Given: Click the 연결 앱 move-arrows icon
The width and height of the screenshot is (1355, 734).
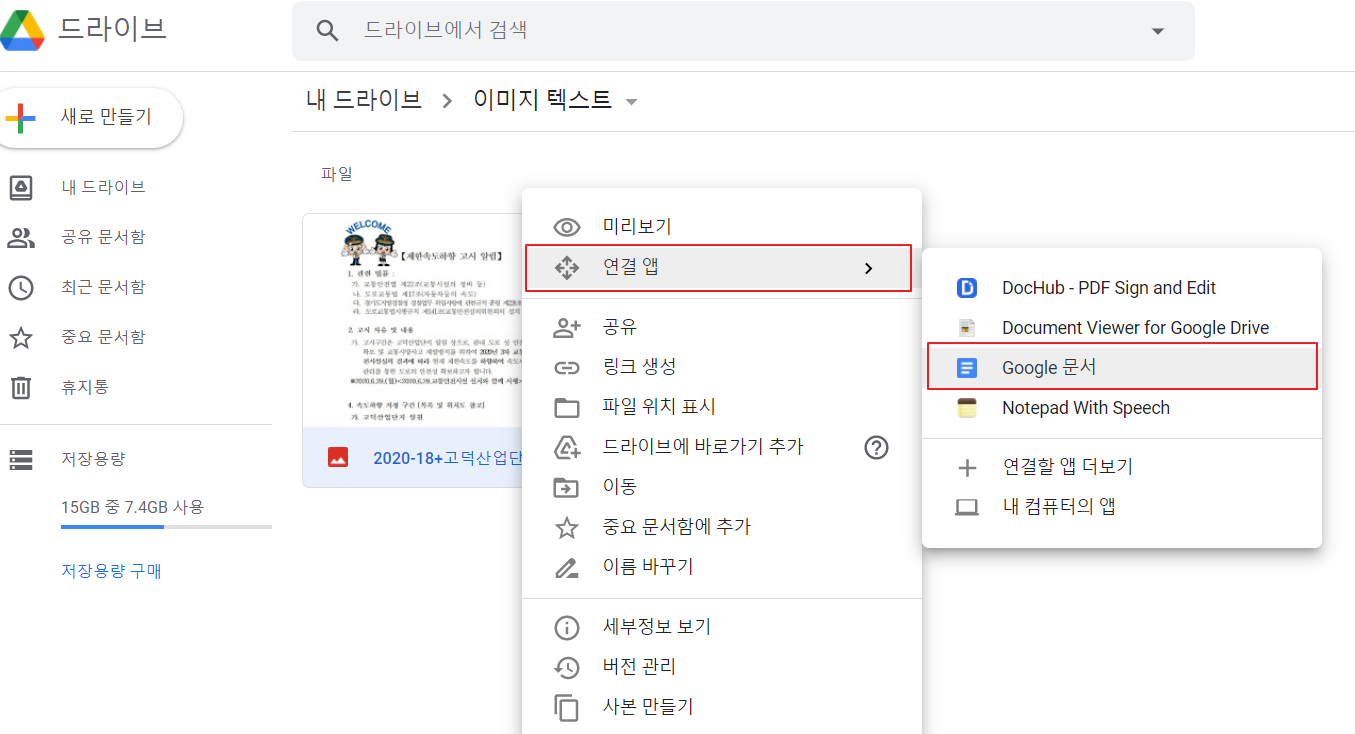Looking at the screenshot, I should (567, 267).
